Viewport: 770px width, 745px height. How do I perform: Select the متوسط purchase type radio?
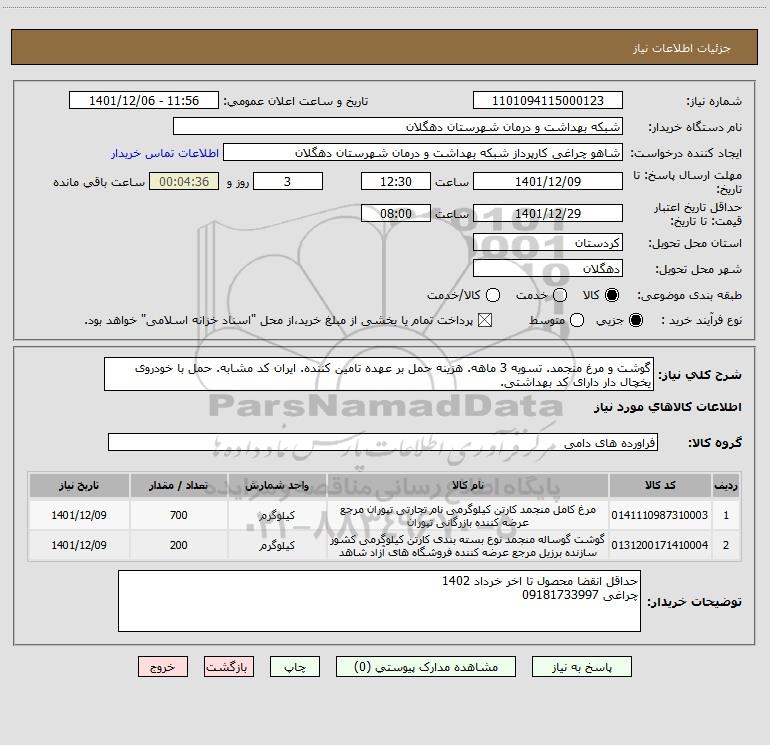(x=577, y=320)
